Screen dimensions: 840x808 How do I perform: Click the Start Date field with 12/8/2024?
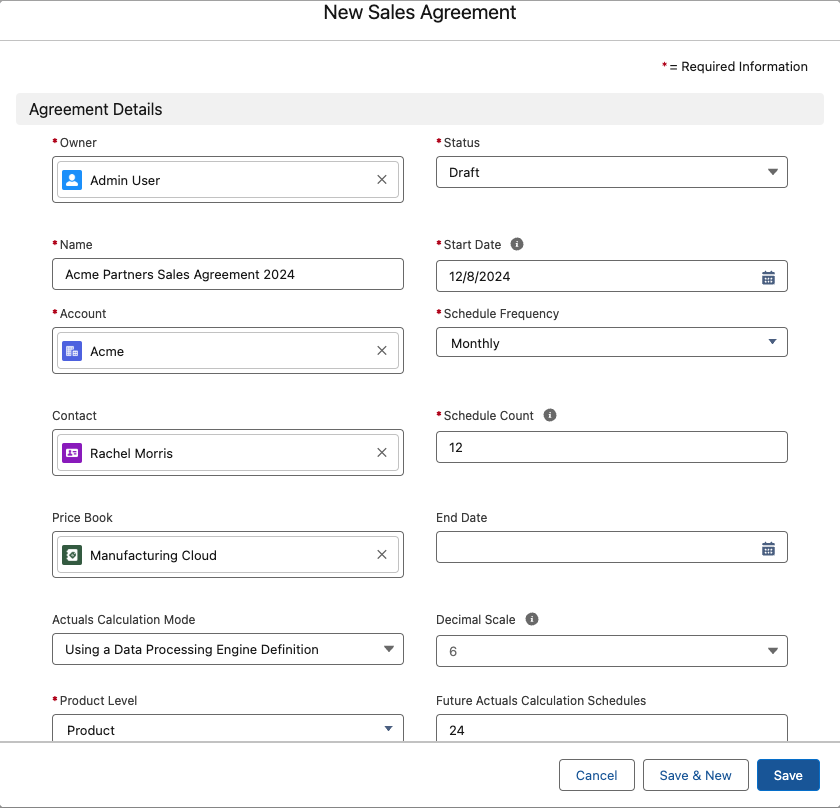(612, 276)
